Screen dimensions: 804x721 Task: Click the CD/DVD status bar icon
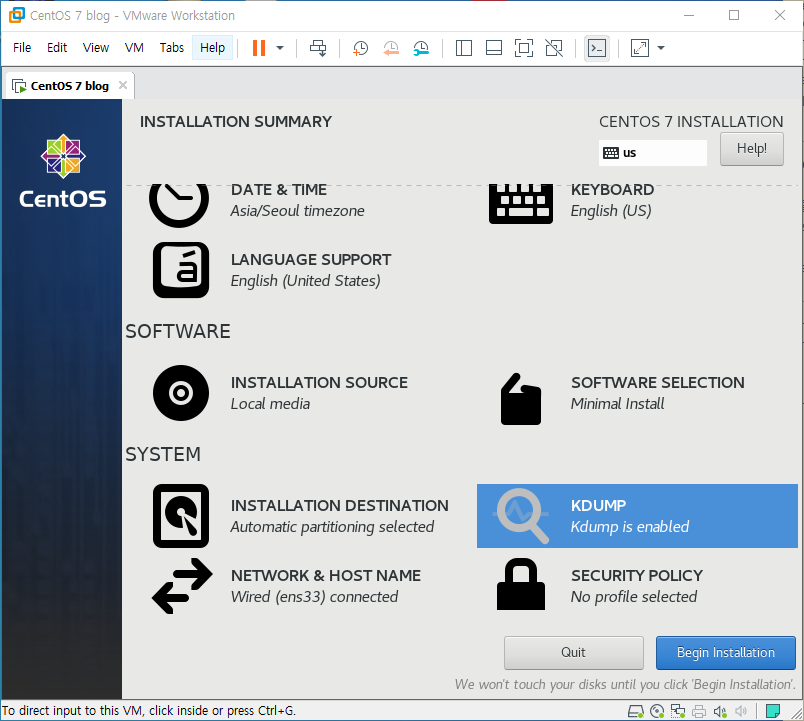(657, 711)
